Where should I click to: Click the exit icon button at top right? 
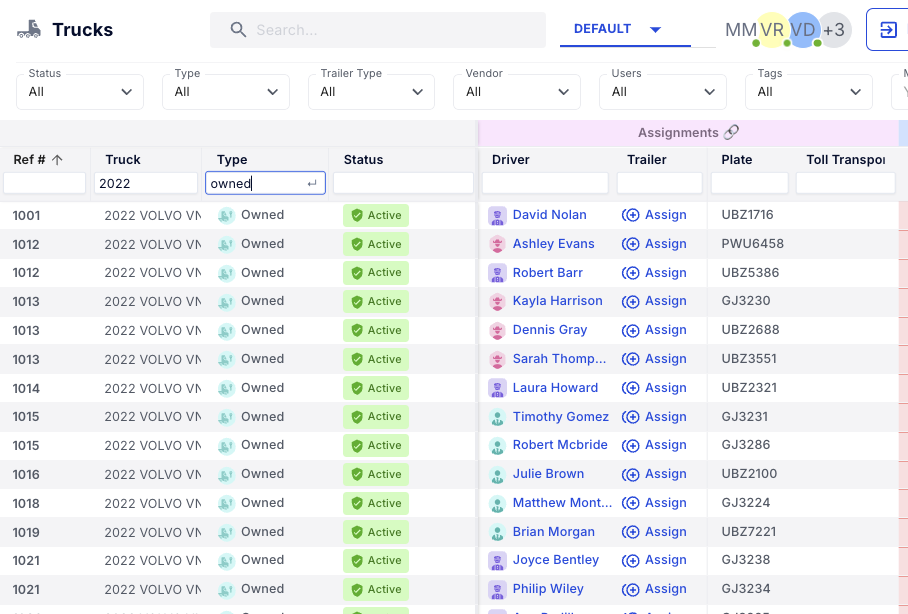pos(887,30)
